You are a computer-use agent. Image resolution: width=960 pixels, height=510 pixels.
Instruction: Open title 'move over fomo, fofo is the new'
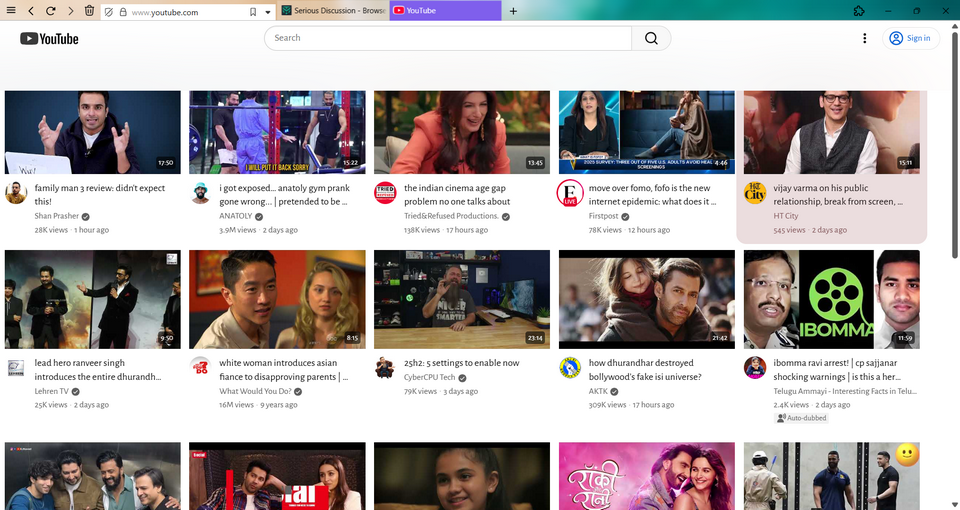[x=653, y=195]
